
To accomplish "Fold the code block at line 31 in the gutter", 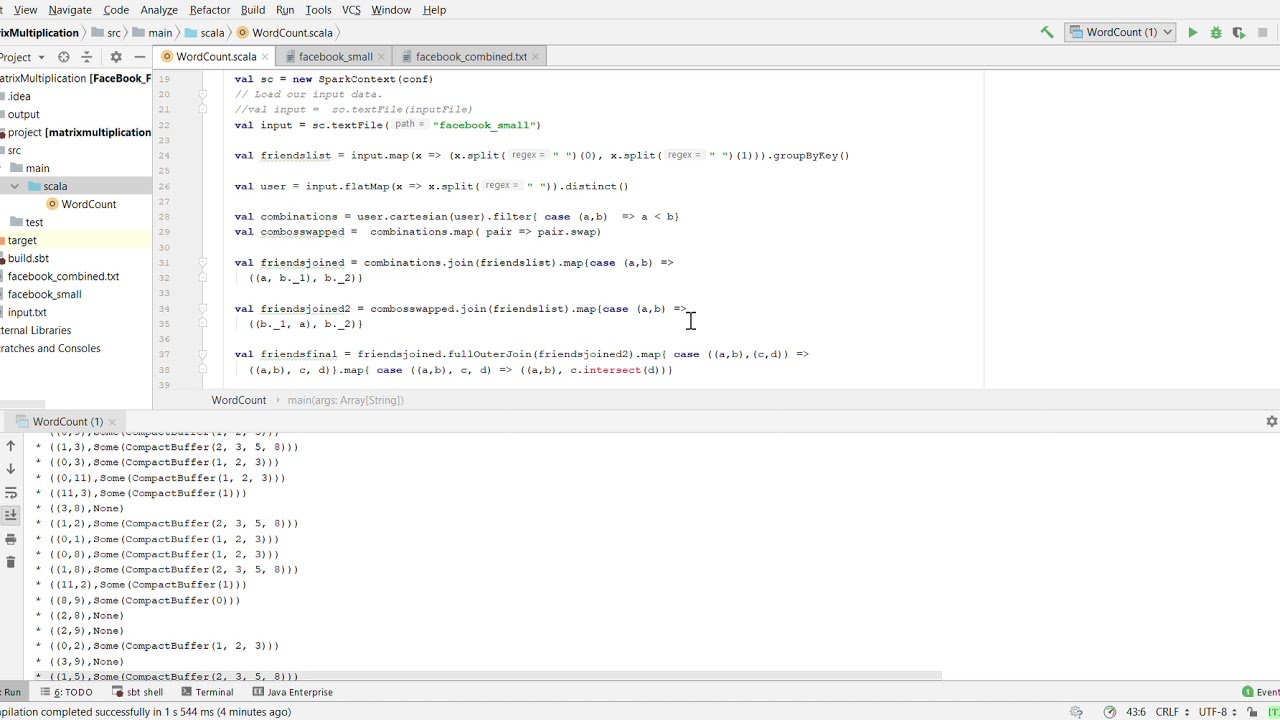I will (202, 263).
